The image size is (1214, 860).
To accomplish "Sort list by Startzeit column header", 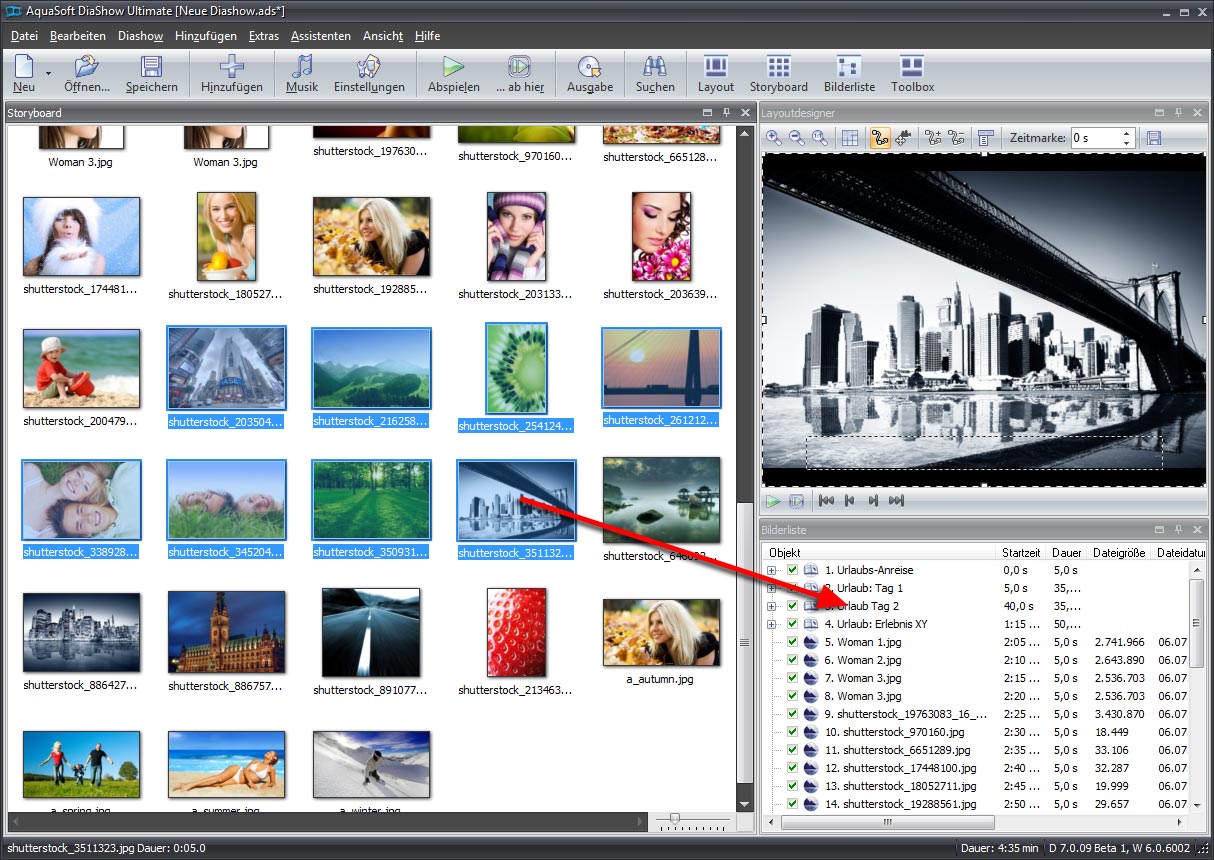I will pyautogui.click(x=1021, y=552).
